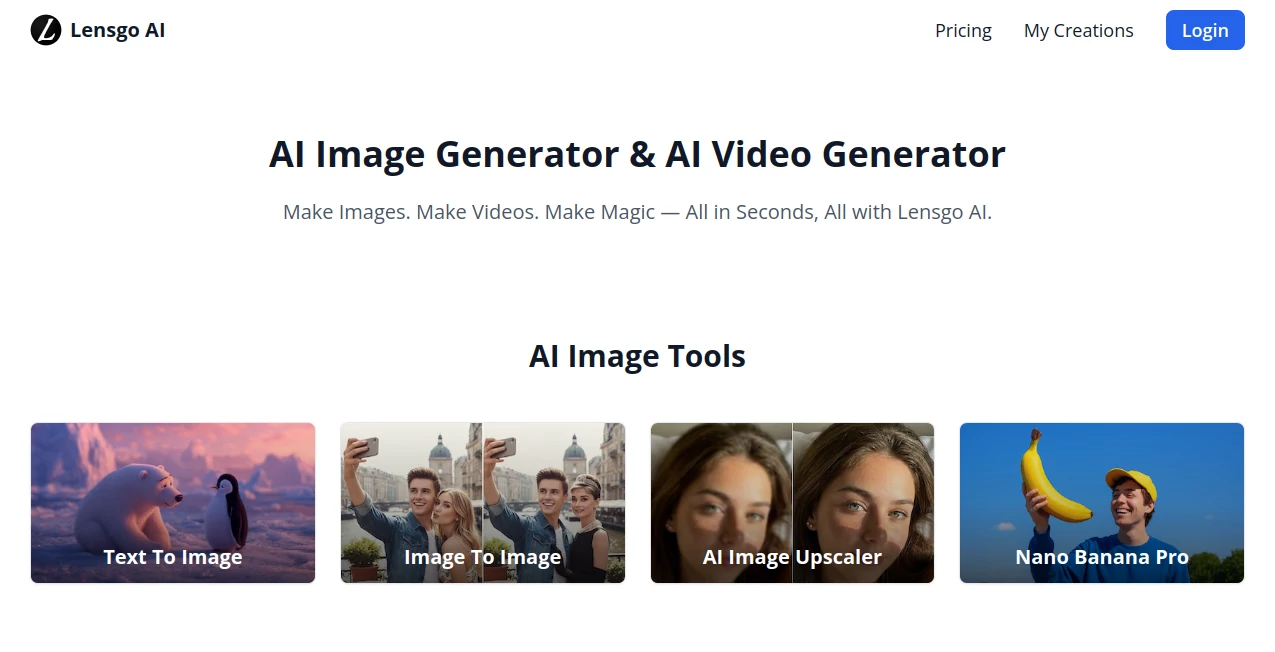This screenshot has width=1275, height=652.
Task: Click the tagline below the heading
Action: pyautogui.click(x=637, y=211)
